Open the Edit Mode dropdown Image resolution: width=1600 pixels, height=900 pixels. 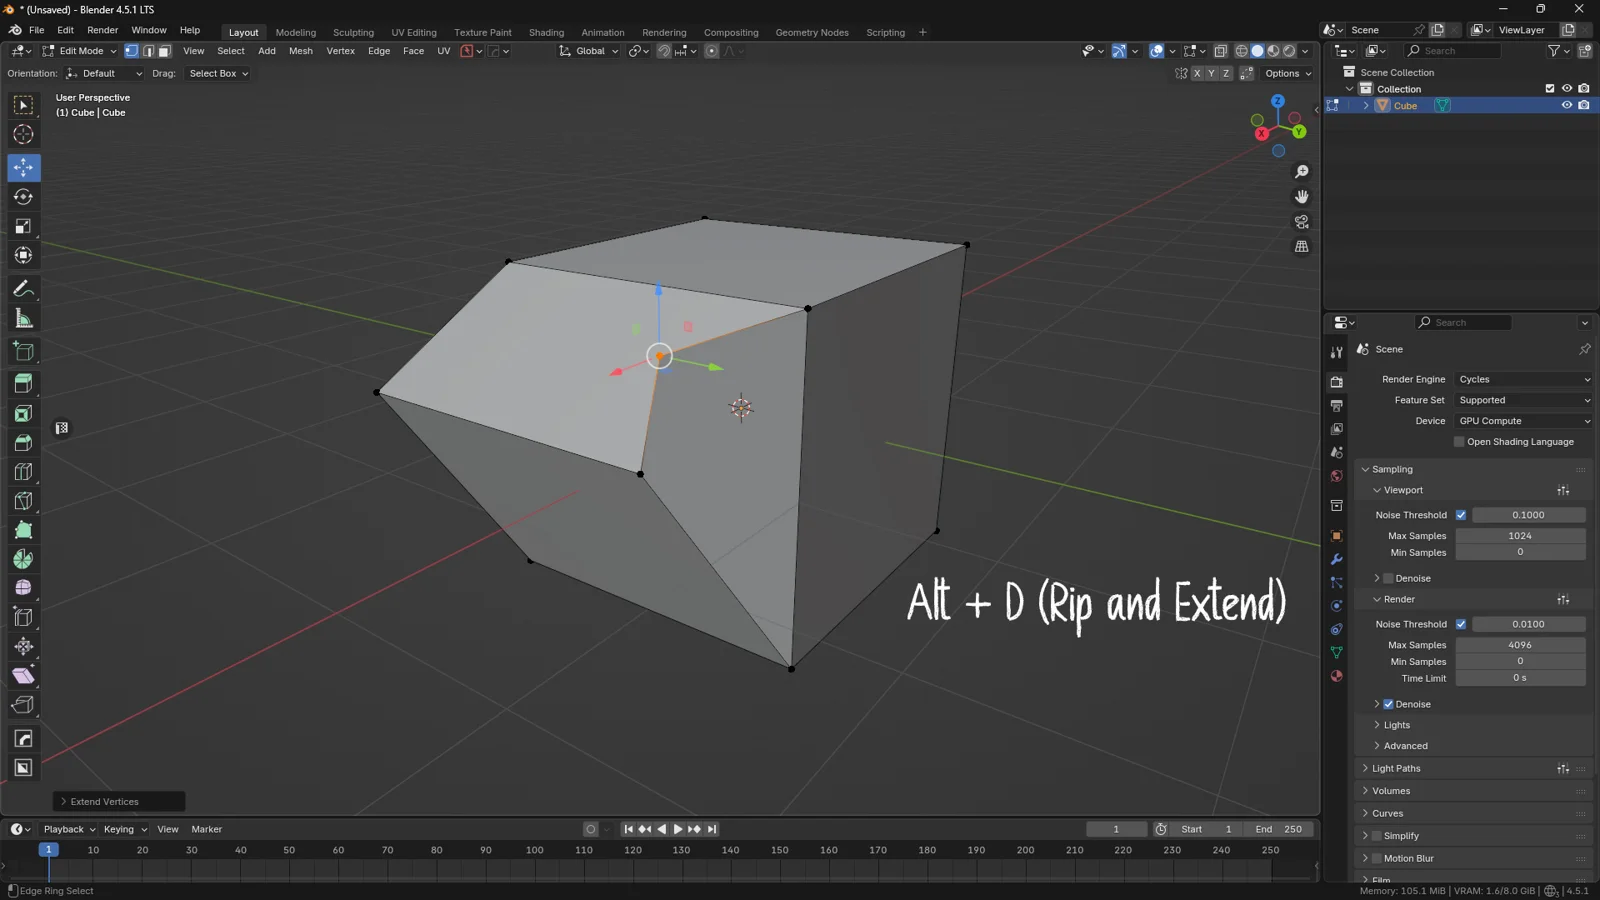click(79, 51)
